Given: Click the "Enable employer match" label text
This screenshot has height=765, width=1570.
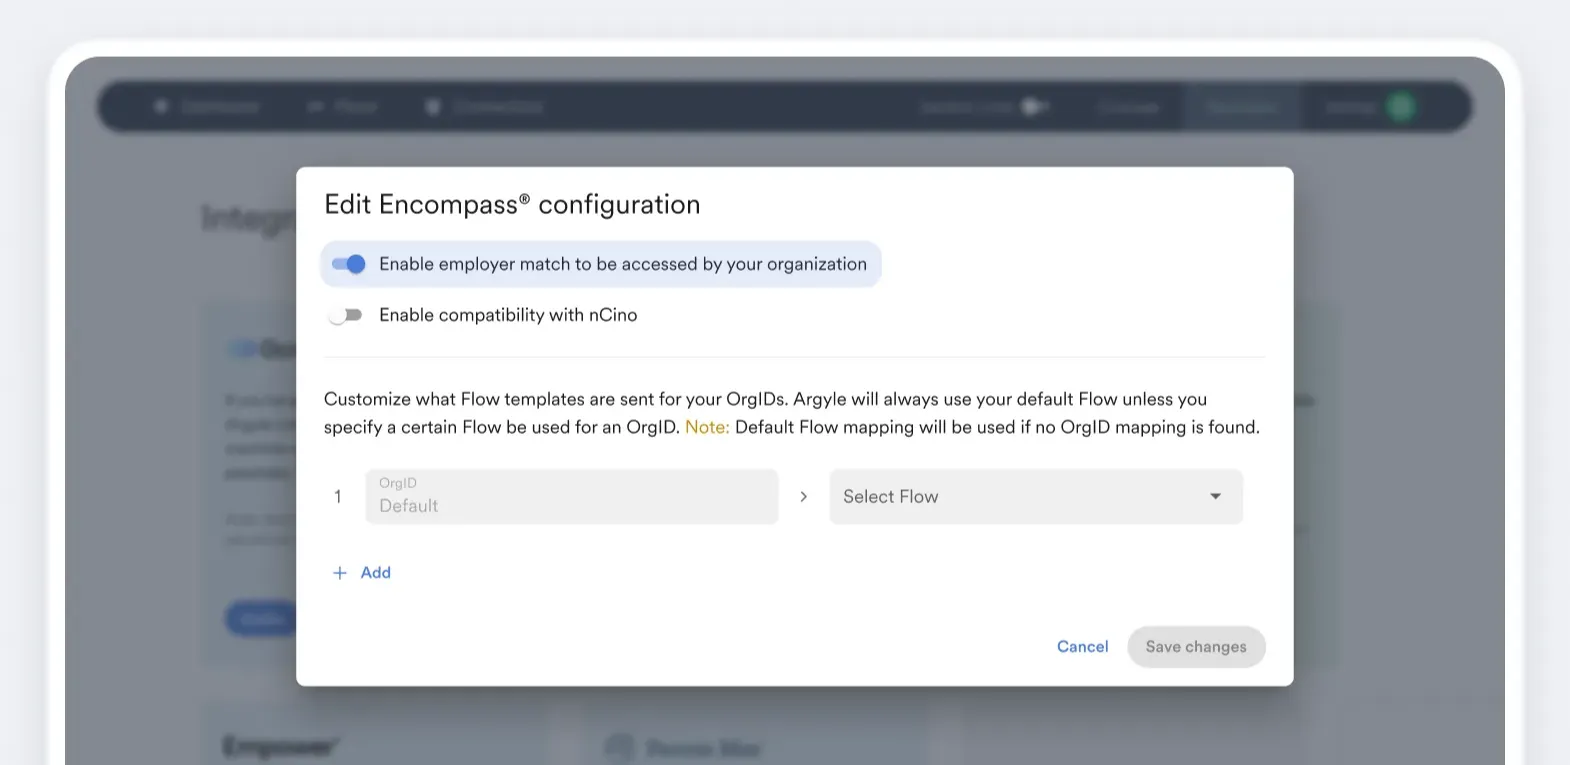Looking at the screenshot, I should point(622,264).
